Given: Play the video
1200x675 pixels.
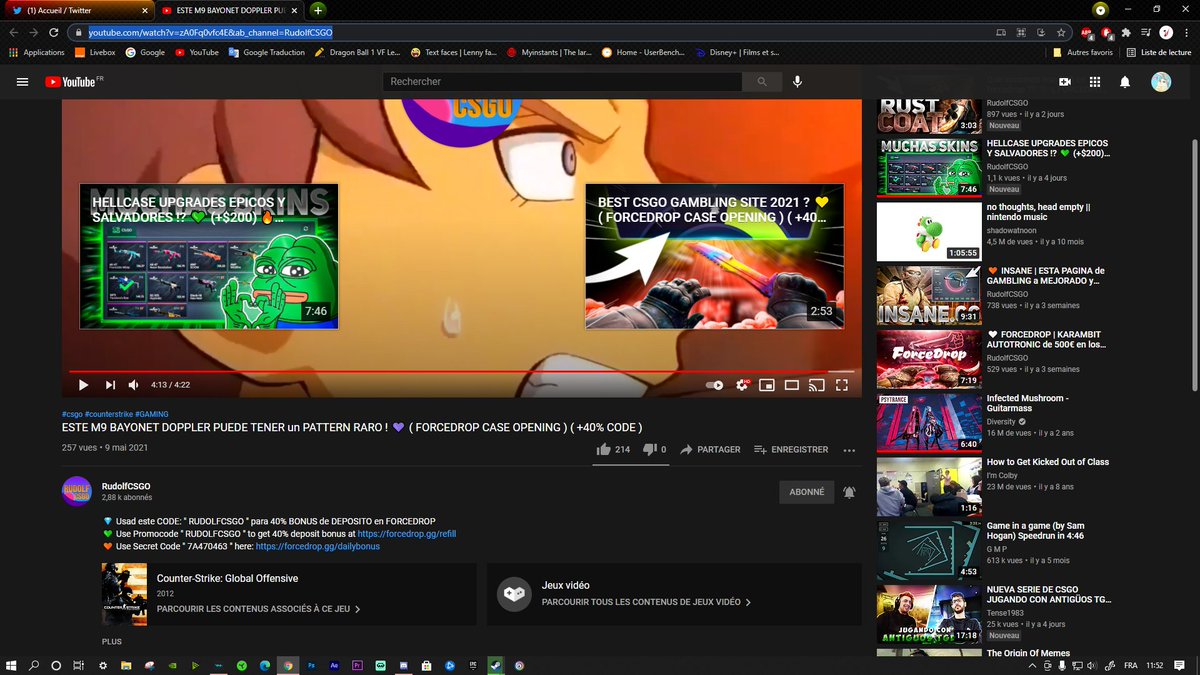Looking at the screenshot, I should 83,385.
